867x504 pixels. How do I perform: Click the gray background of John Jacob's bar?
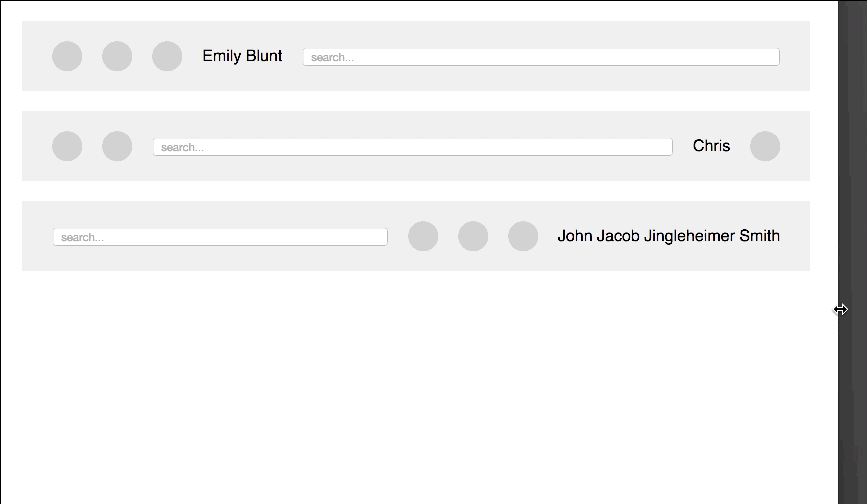(416, 262)
